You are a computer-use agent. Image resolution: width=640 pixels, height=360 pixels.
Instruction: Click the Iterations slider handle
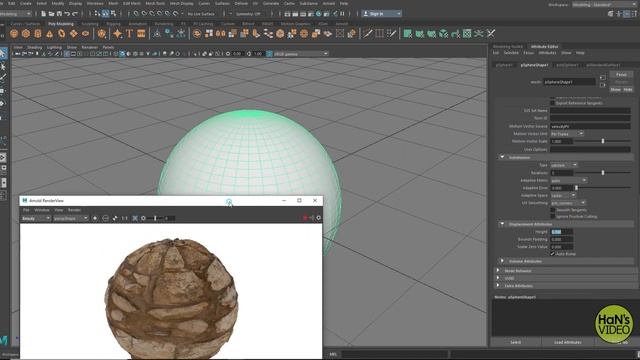pos(603,172)
